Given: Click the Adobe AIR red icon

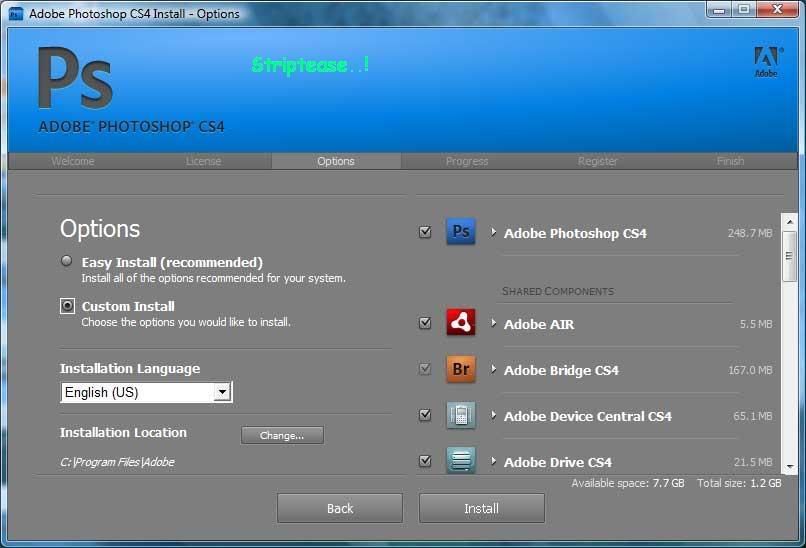Looking at the screenshot, I should point(461,322).
